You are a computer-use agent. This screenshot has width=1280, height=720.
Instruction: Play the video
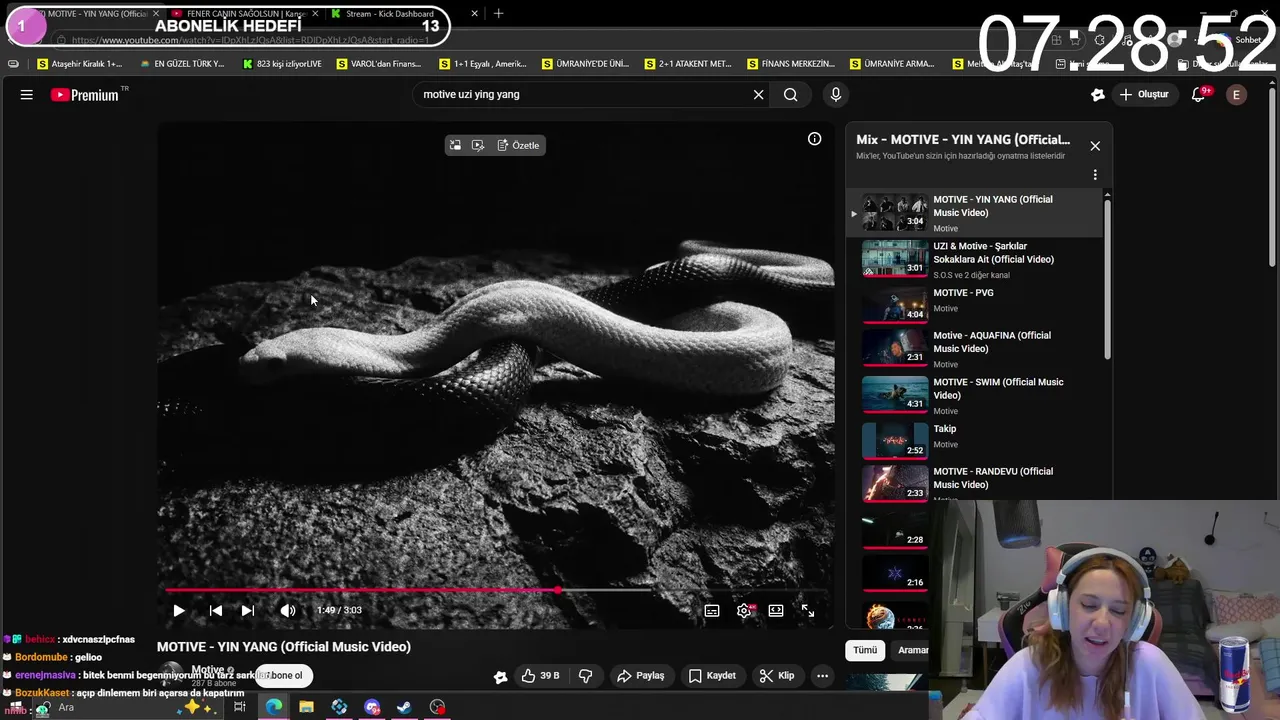coord(179,611)
